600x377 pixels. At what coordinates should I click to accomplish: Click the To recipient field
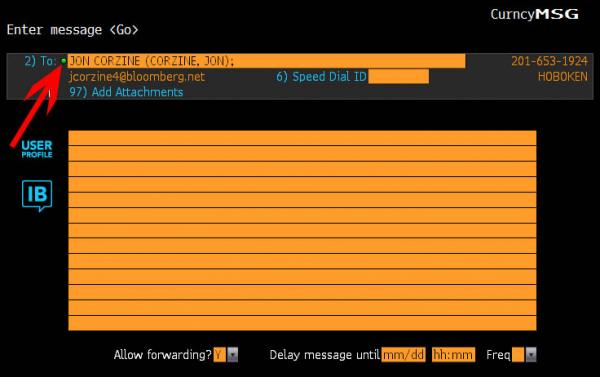pos(267,61)
